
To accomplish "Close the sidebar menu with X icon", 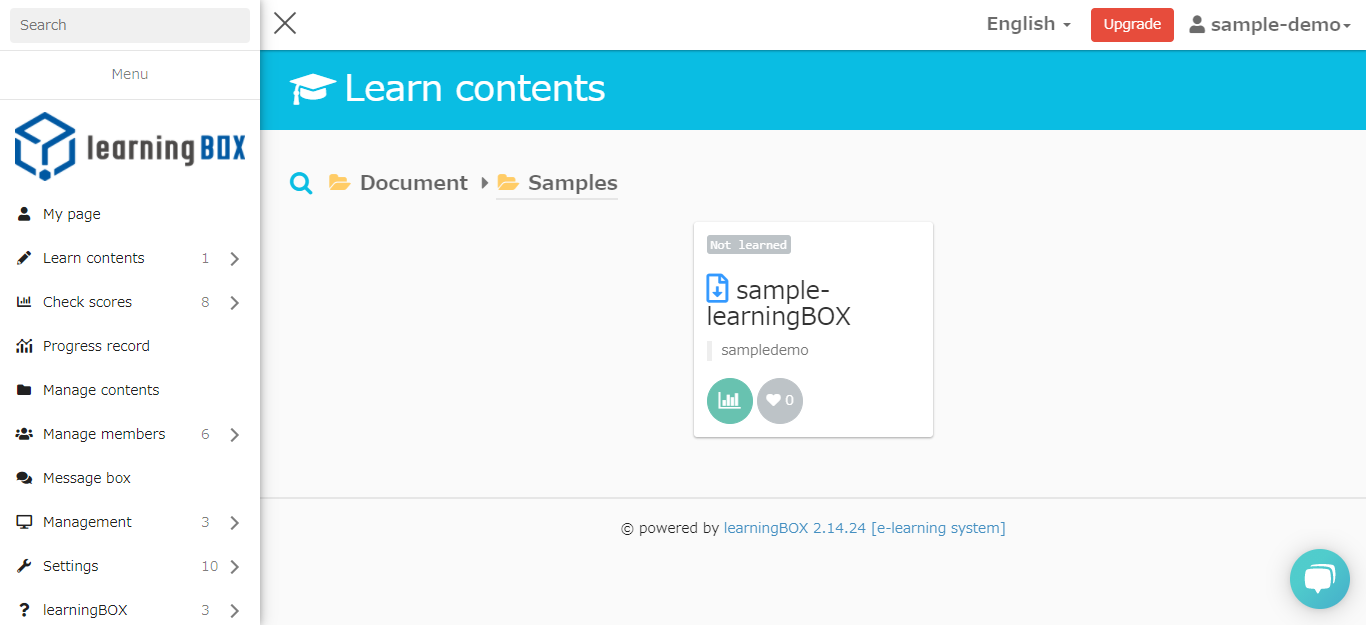I will click(285, 24).
